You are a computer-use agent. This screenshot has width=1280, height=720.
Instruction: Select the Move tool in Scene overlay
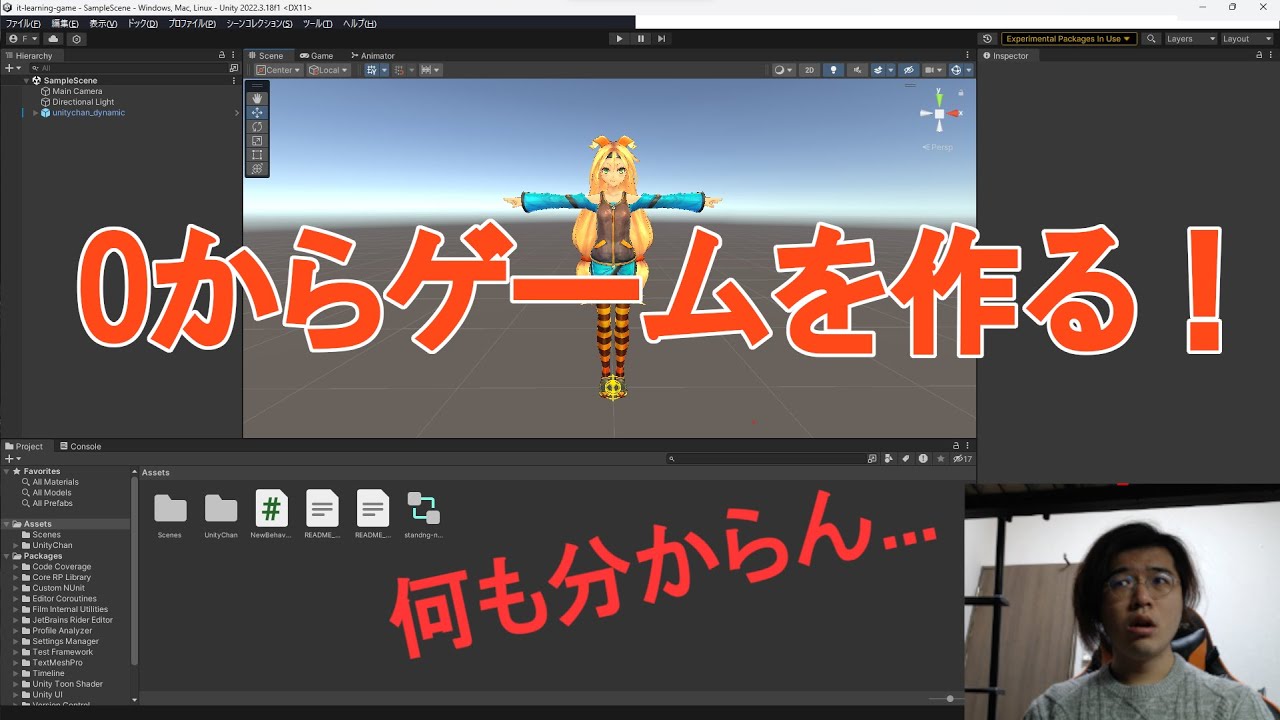(257, 113)
